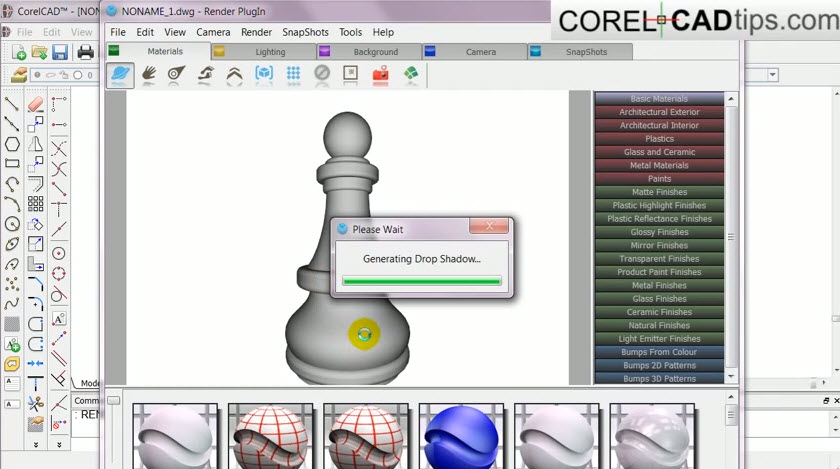This screenshot has width=840, height=469.
Task: Click CorelCAD Open folder icon
Action: (39, 53)
